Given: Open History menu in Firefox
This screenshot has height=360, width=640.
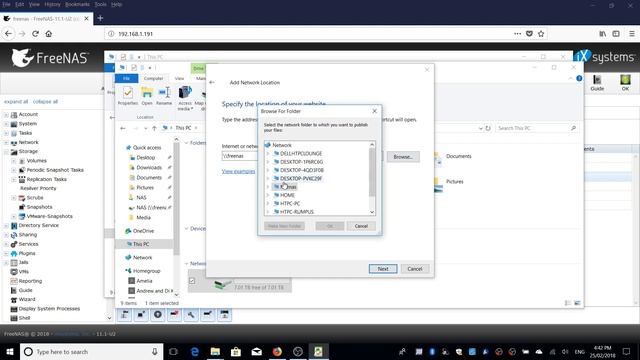Looking at the screenshot, I should (52, 4).
